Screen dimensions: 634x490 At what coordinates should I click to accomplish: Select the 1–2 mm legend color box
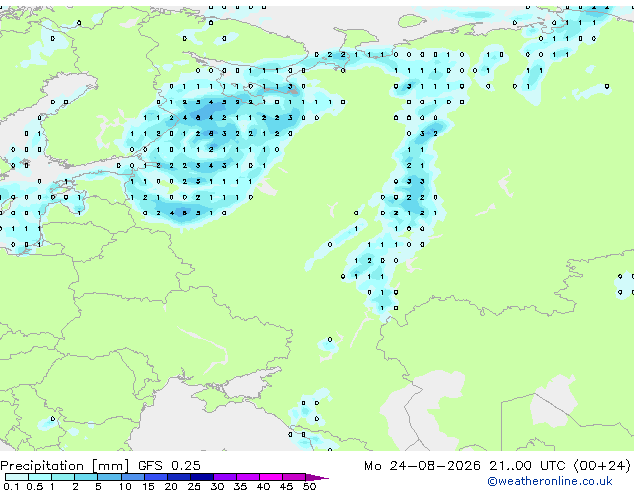point(63,477)
